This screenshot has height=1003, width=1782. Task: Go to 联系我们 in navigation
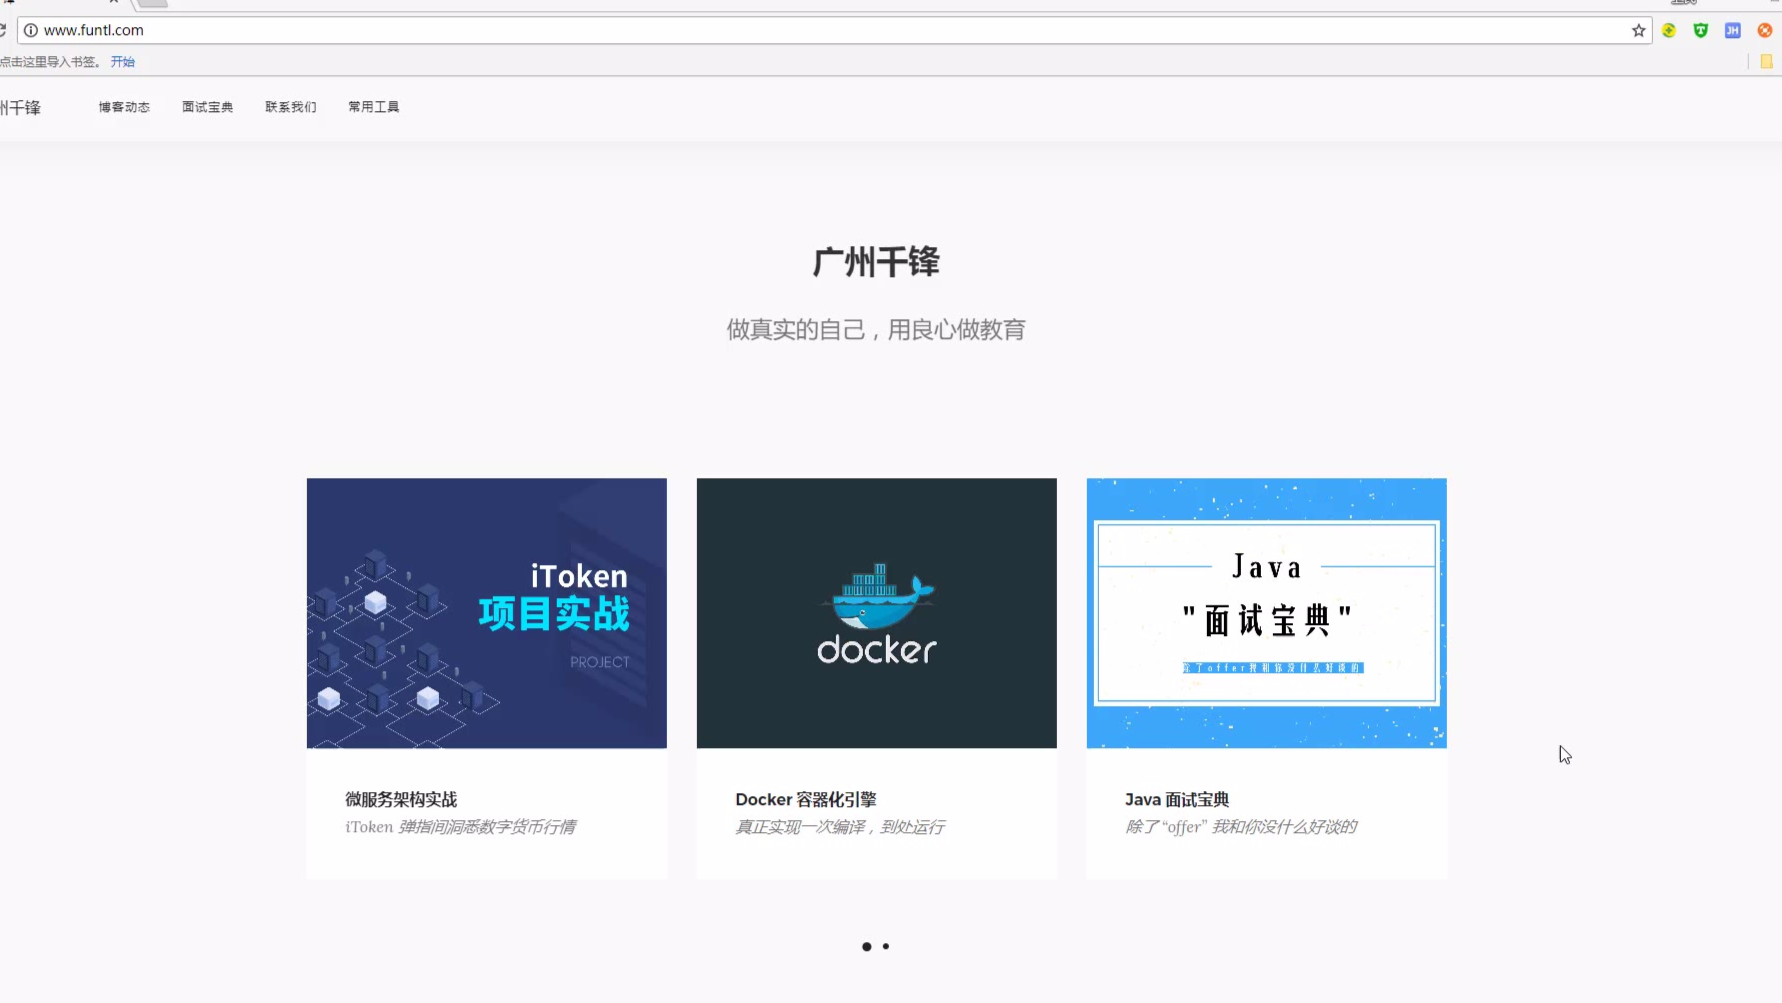click(x=290, y=107)
